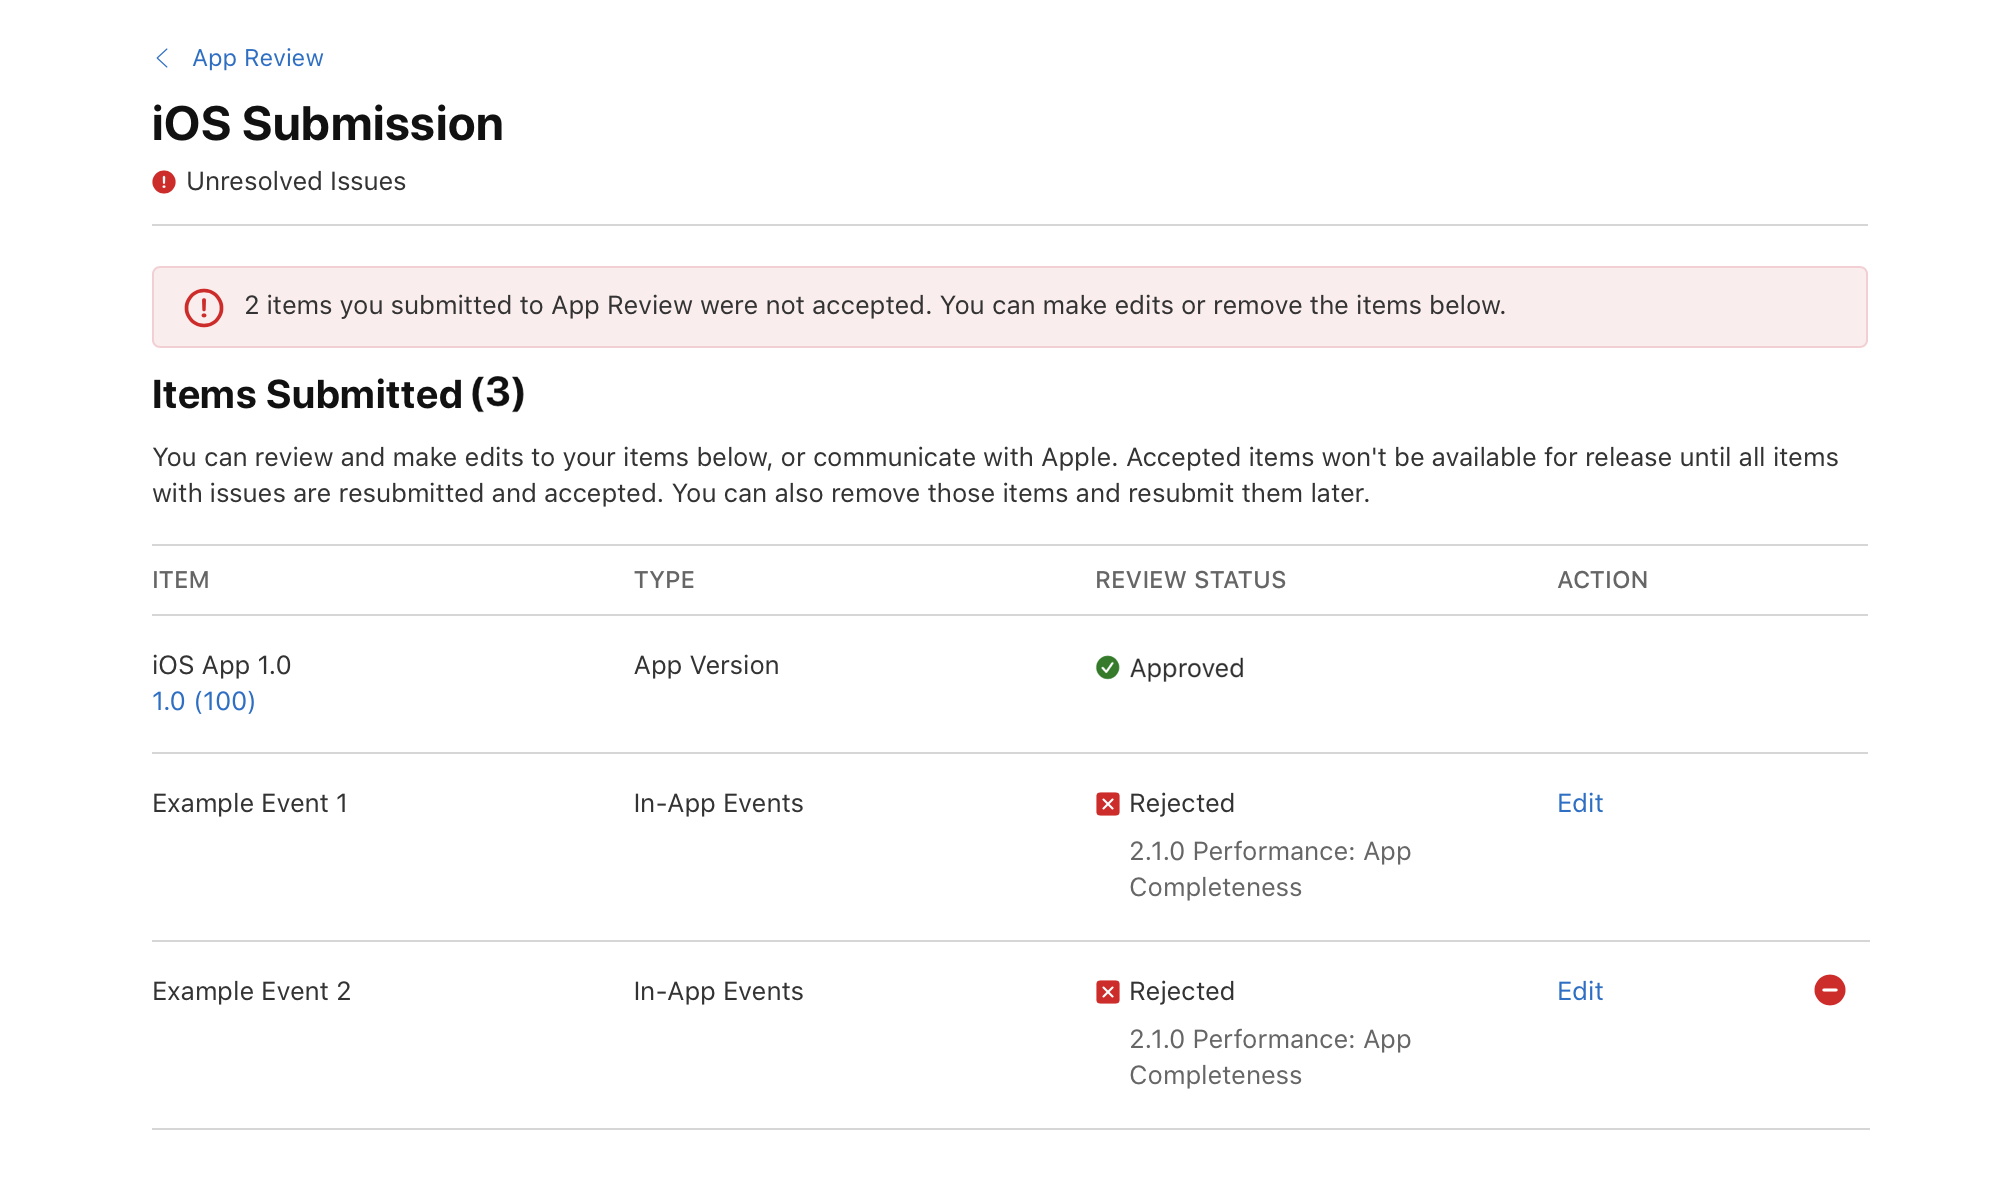This screenshot has width=1996, height=1196.
Task: Select the rejection reason 2.1.0 Performance text
Action: [x=1270, y=851]
